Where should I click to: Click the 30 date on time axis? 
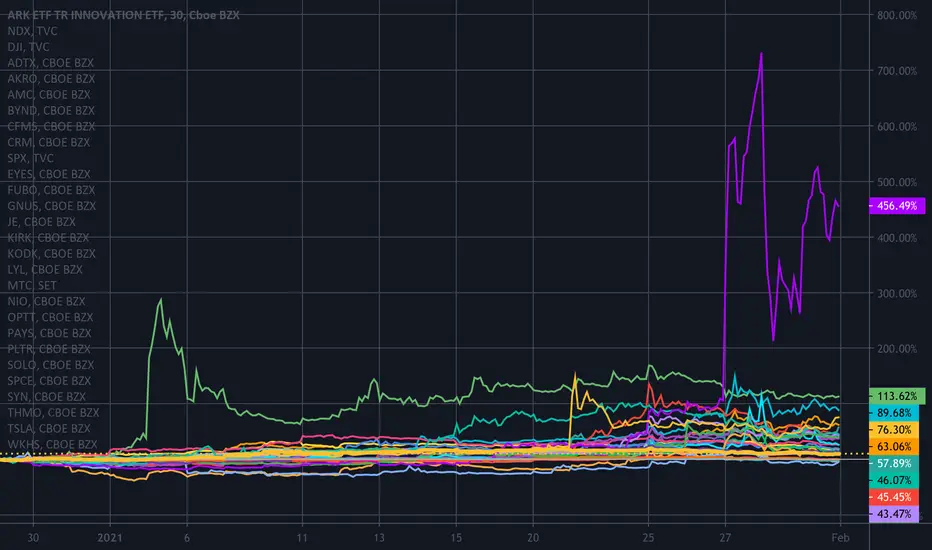[x=33, y=538]
